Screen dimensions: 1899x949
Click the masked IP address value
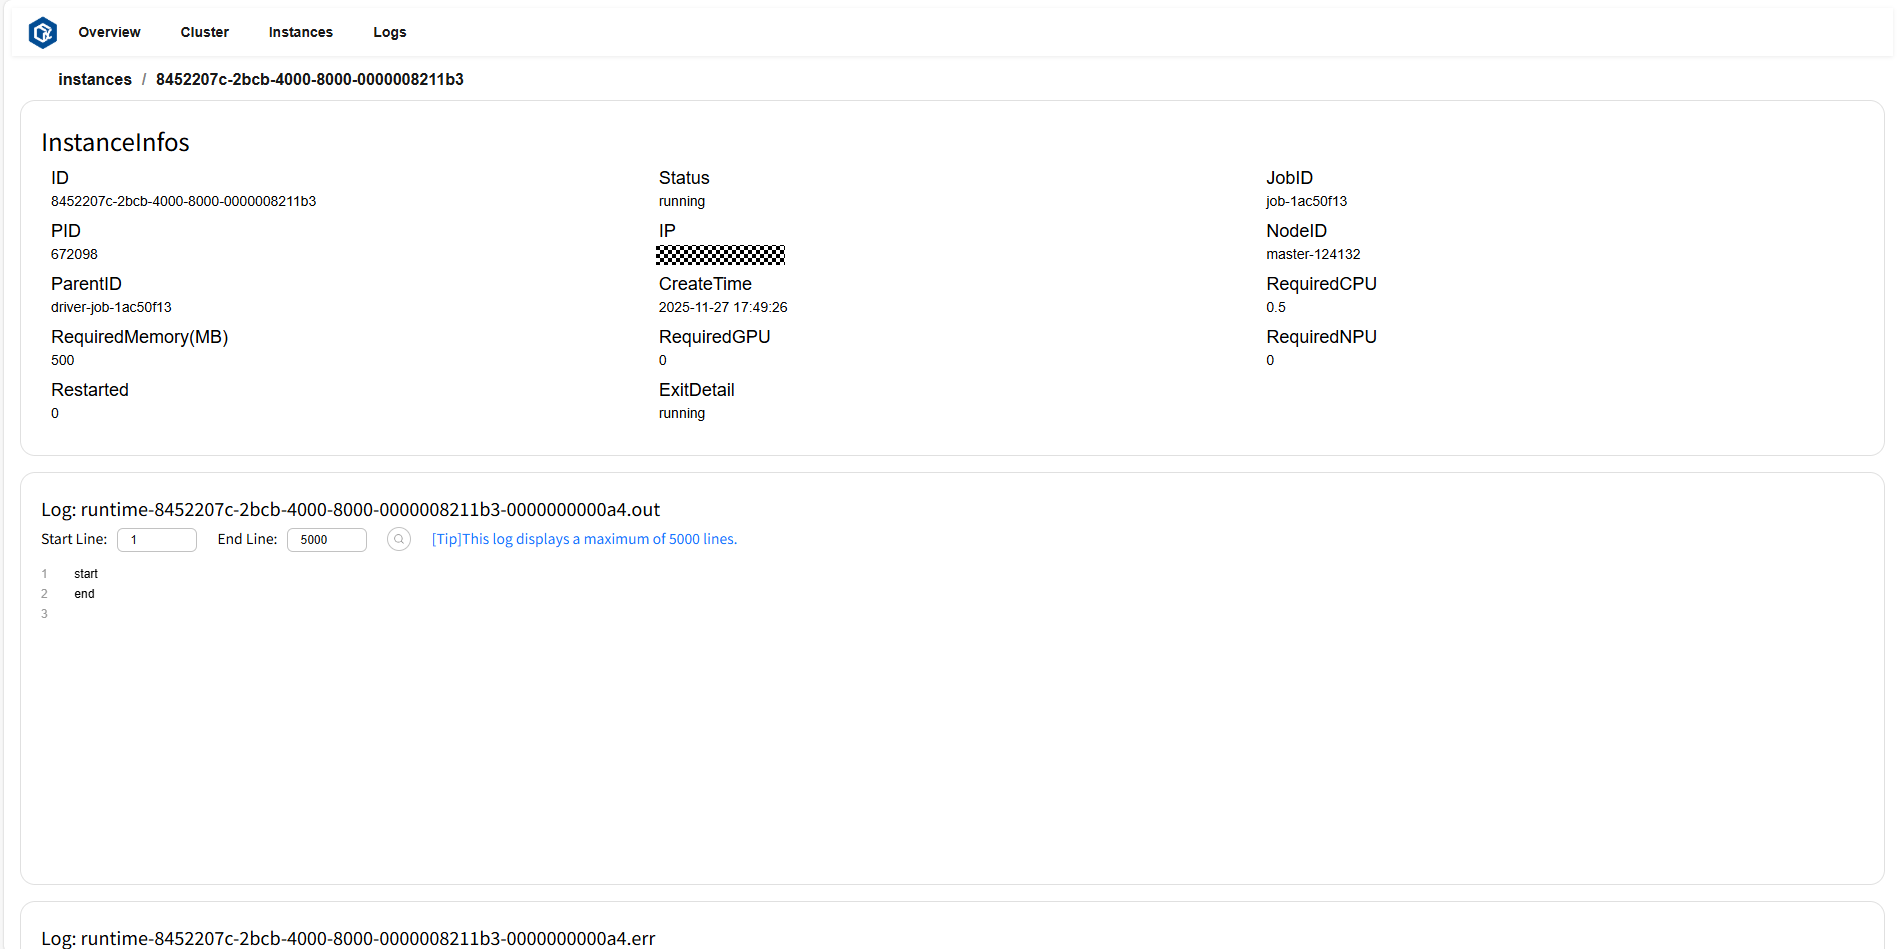[720, 255]
